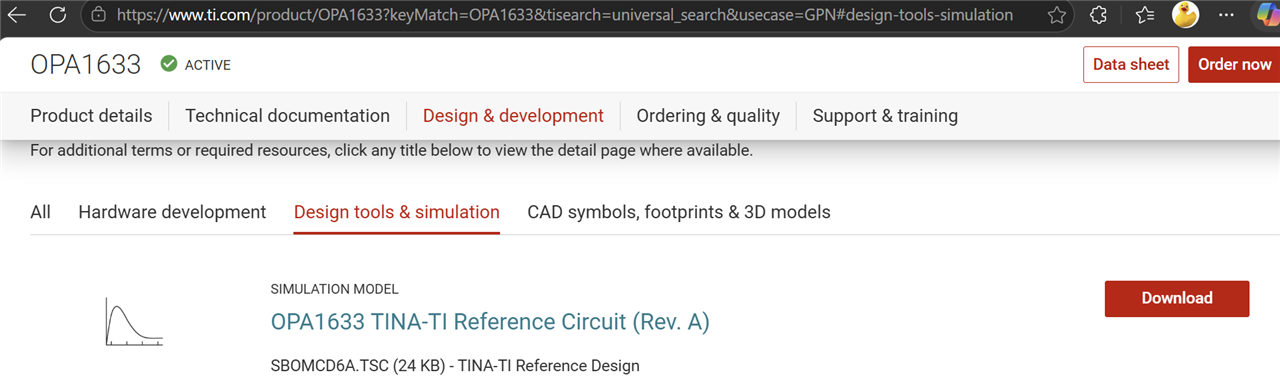Open Support & training section
This screenshot has width=1280, height=384.
pyautogui.click(x=885, y=116)
